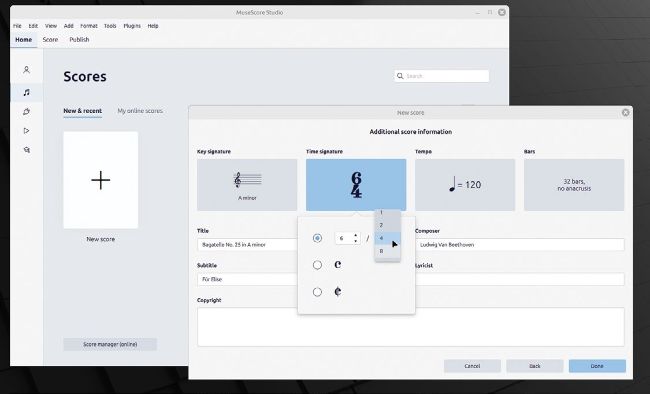The width and height of the screenshot is (650, 394).
Task: Choose 2 in the denominator list
Action: pos(388,225)
